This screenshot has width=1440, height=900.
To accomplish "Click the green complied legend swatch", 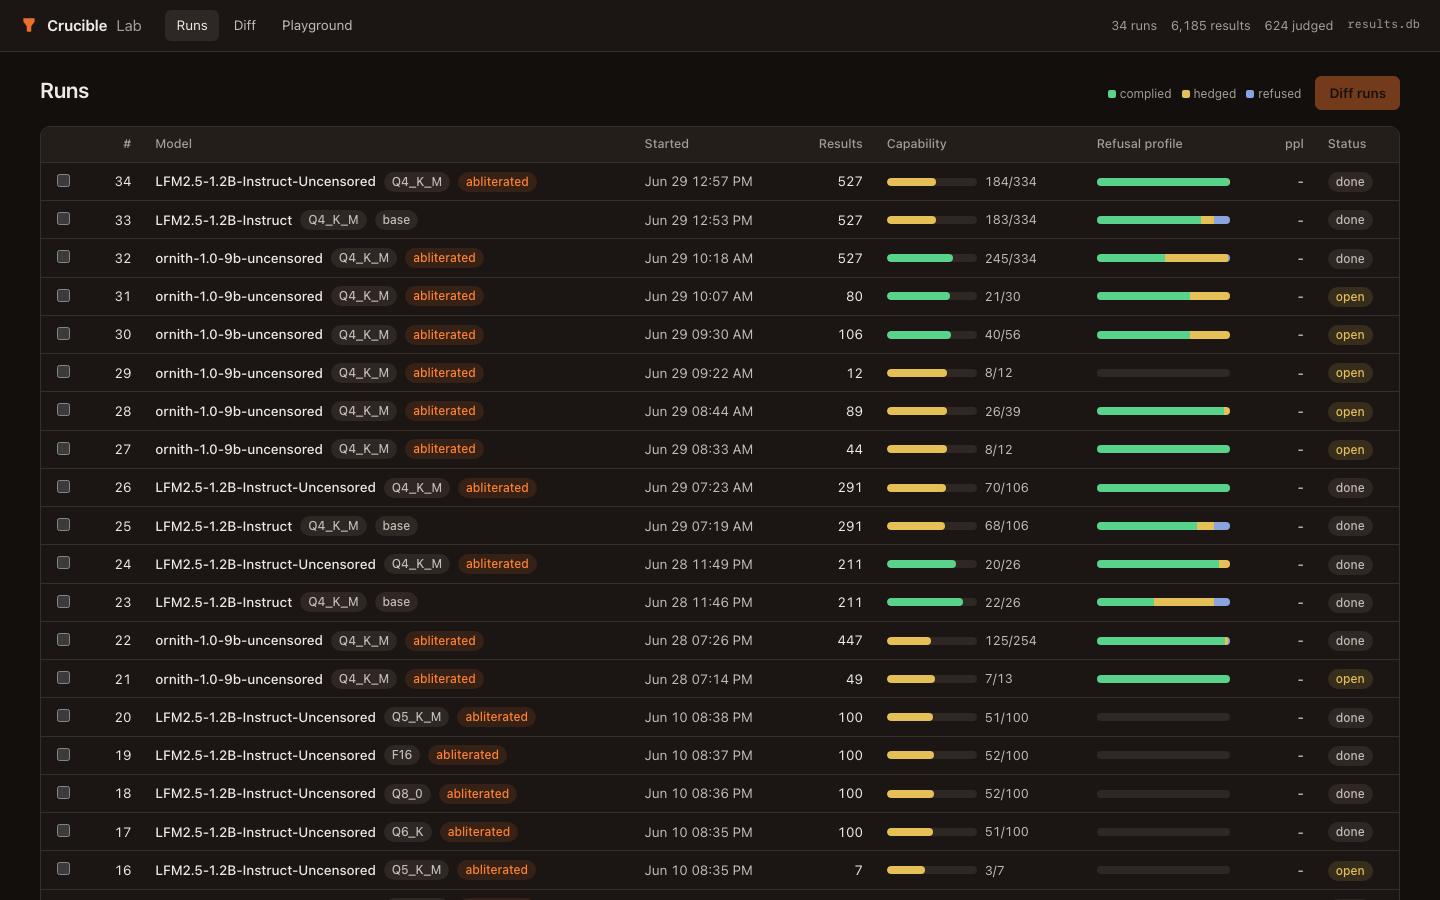I will point(1112,94).
